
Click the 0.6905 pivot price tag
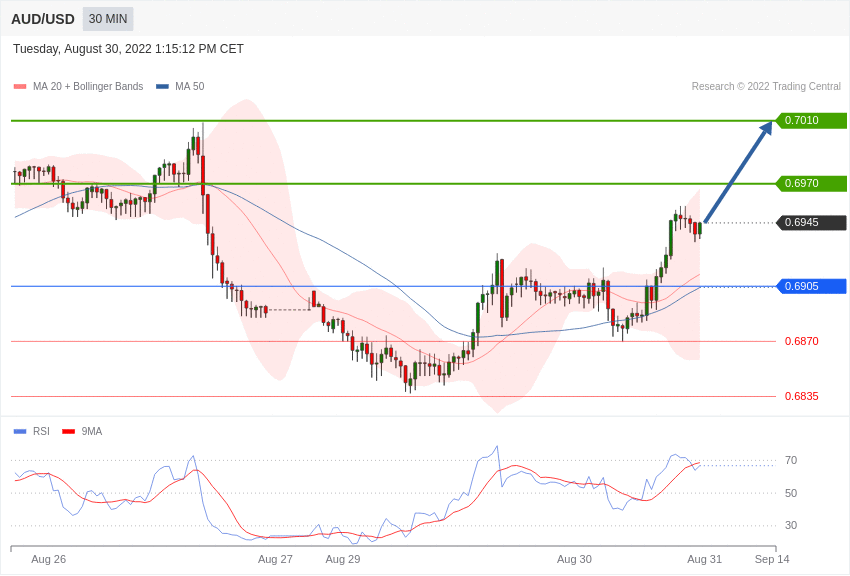812,286
